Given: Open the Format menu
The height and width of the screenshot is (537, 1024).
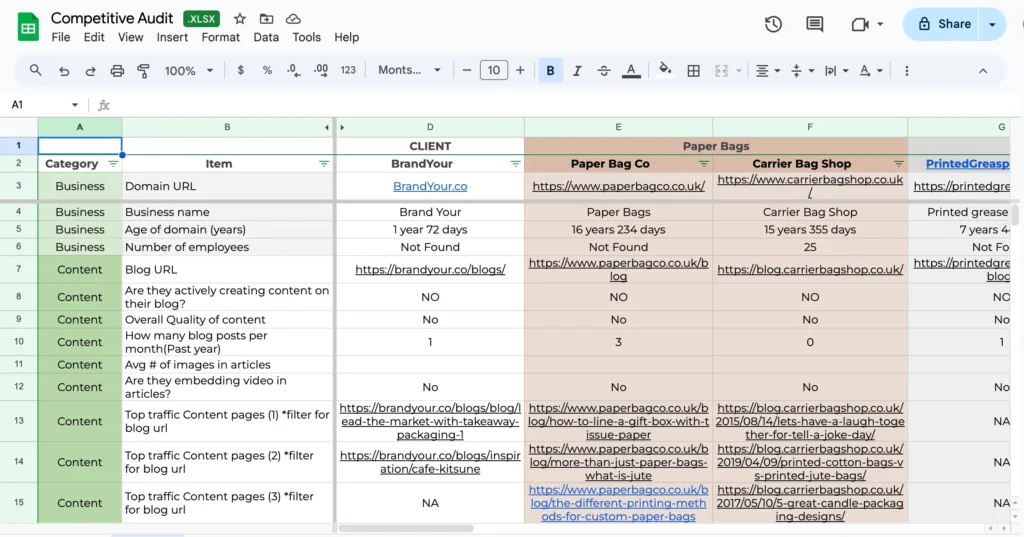Looking at the screenshot, I should [220, 37].
